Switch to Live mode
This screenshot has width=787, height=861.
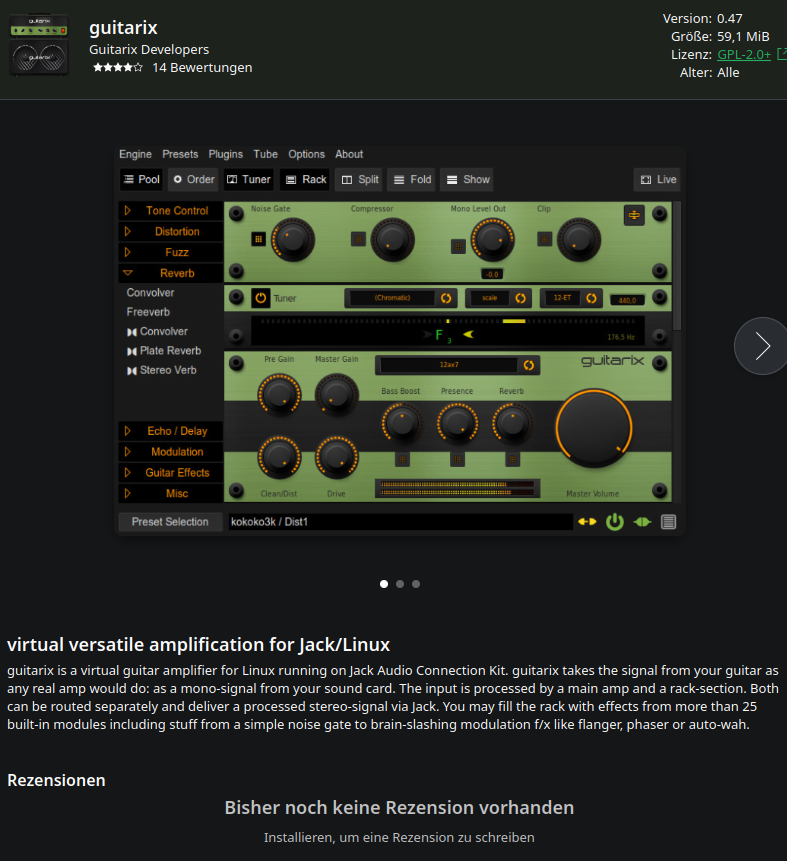click(657, 180)
